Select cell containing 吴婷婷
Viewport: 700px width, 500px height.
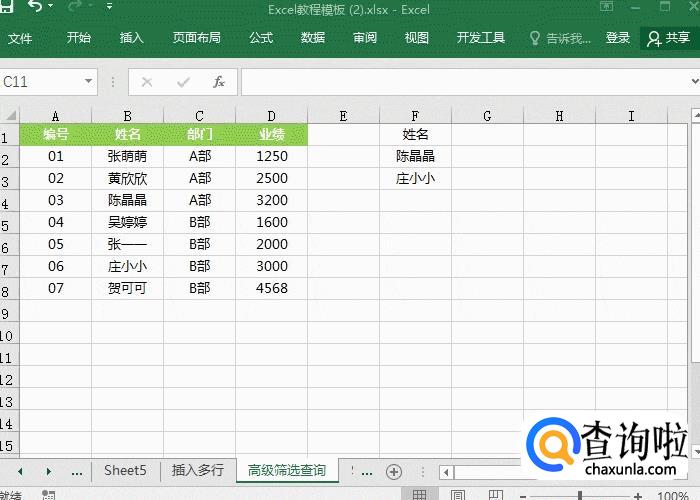tap(127, 222)
